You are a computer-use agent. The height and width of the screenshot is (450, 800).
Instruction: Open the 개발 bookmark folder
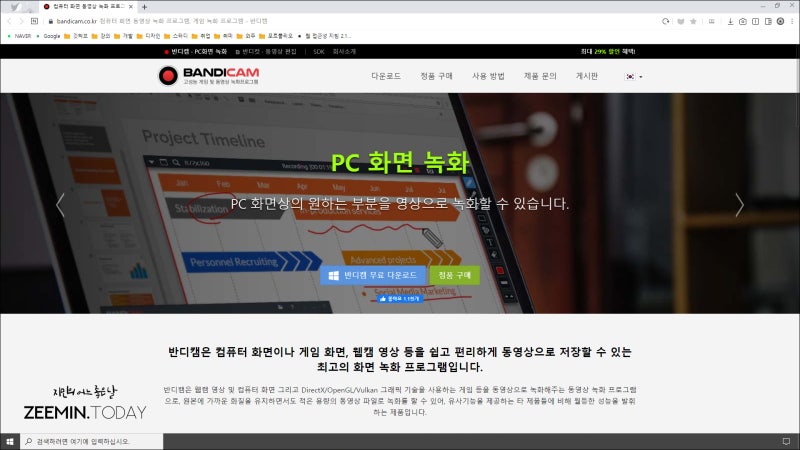tap(123, 36)
